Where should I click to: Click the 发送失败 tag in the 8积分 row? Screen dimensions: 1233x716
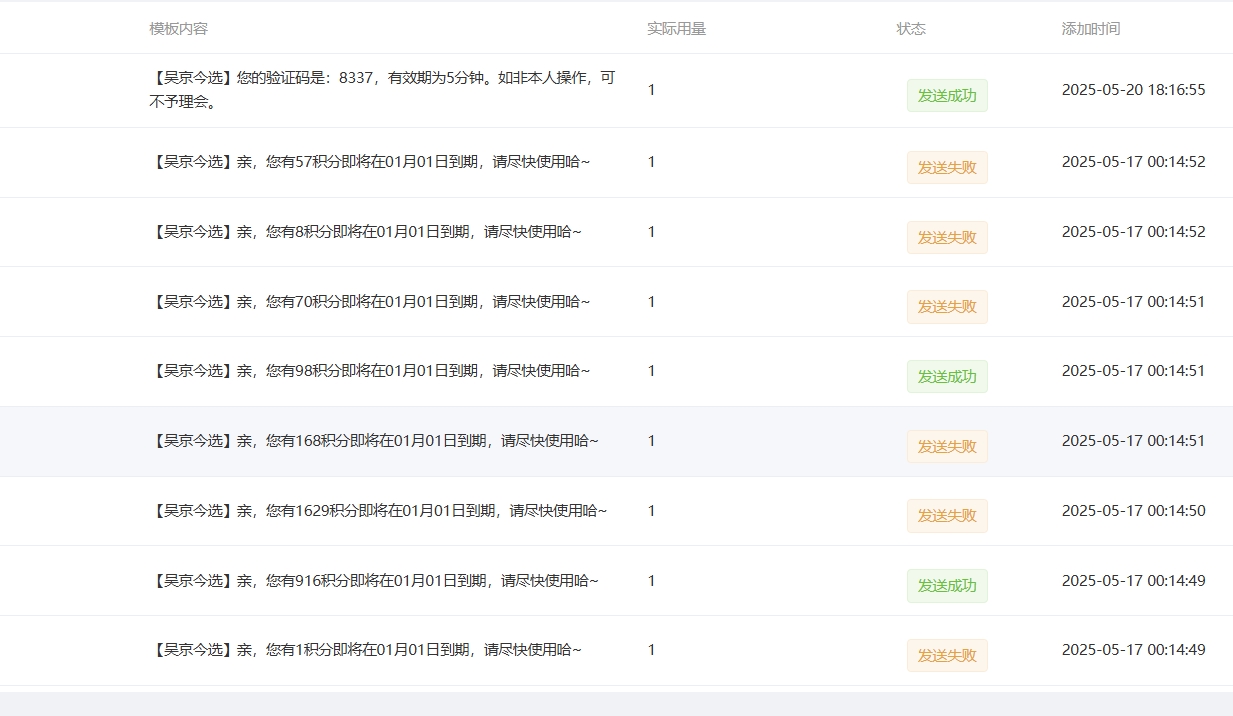click(x=947, y=238)
